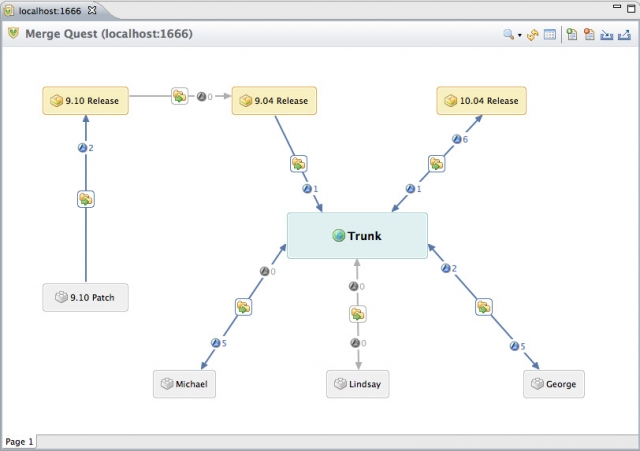640x451 pixels.
Task: Click the magnifier zoom icon in toolbar
Action: pyautogui.click(x=508, y=34)
